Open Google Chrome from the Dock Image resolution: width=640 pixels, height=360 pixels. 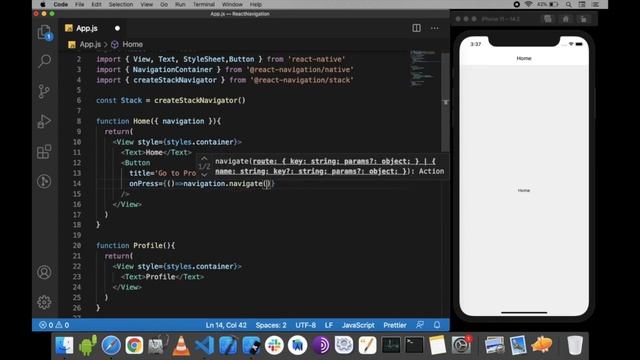pos(134,345)
